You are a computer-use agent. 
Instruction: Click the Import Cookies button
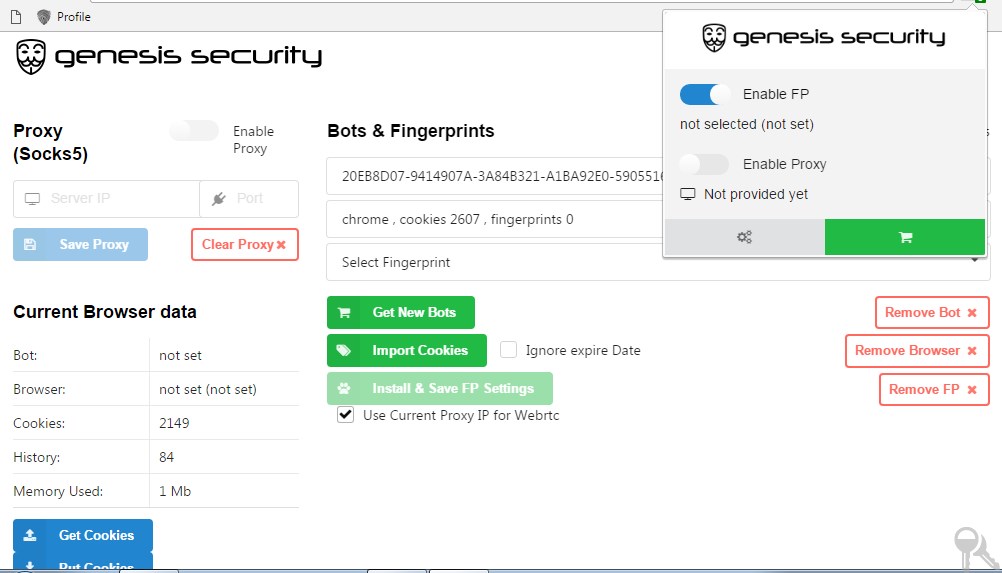coord(407,351)
